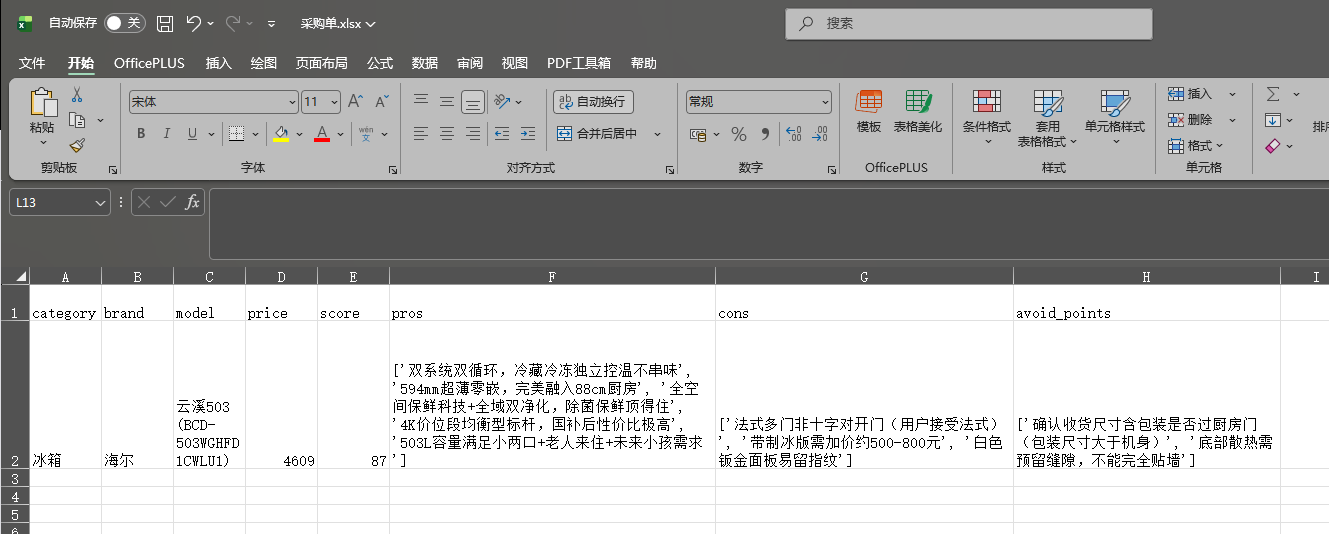
Task: Align text left
Action: pos(421,133)
